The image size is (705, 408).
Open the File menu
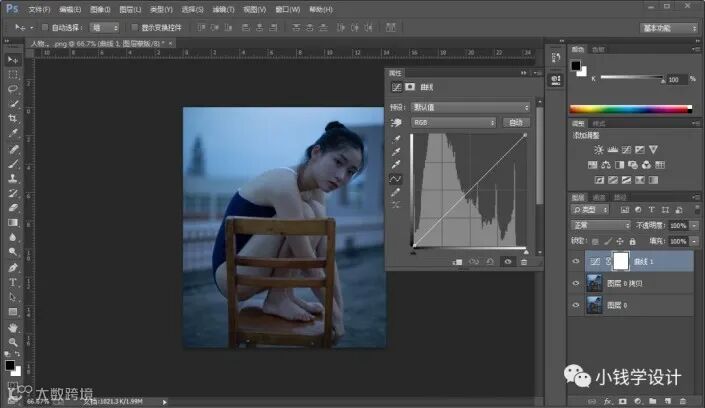pos(40,9)
